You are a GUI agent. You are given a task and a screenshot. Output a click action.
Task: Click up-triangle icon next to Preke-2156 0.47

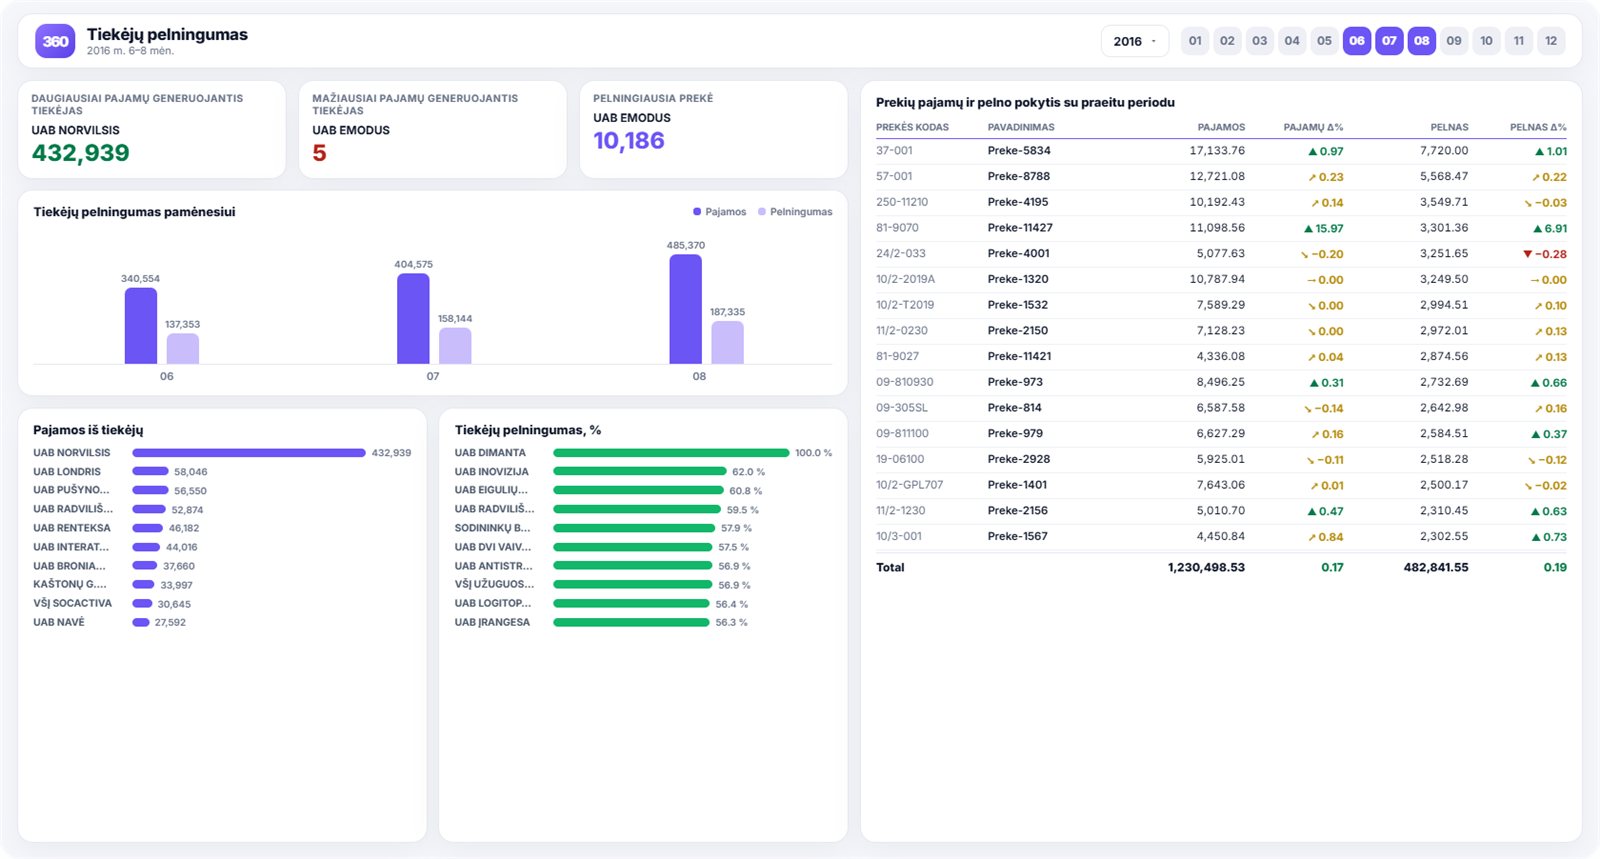(1312, 512)
